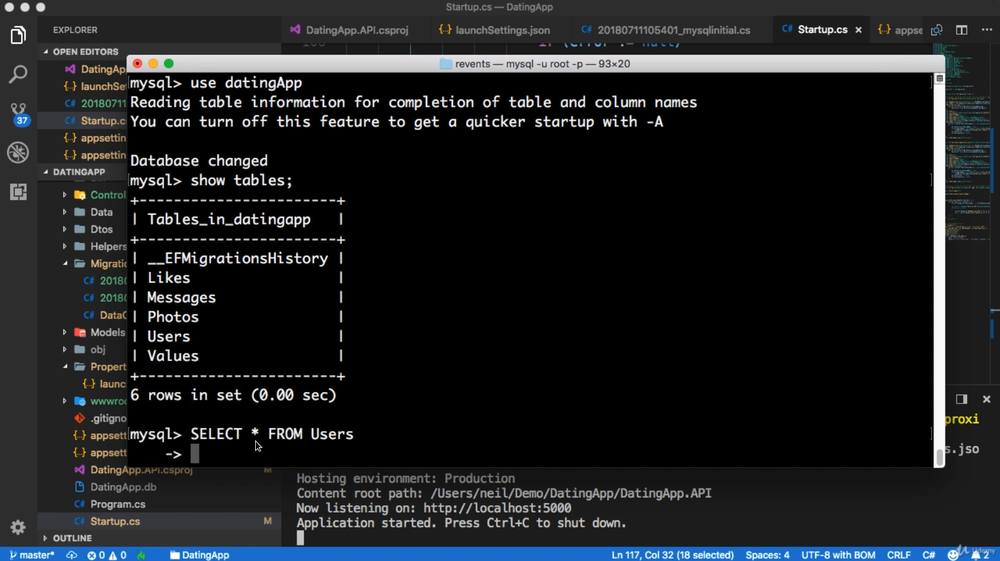Screen dimensions: 1000x561
Task: Open the Extensions view in activity bar
Action: click(x=18, y=191)
